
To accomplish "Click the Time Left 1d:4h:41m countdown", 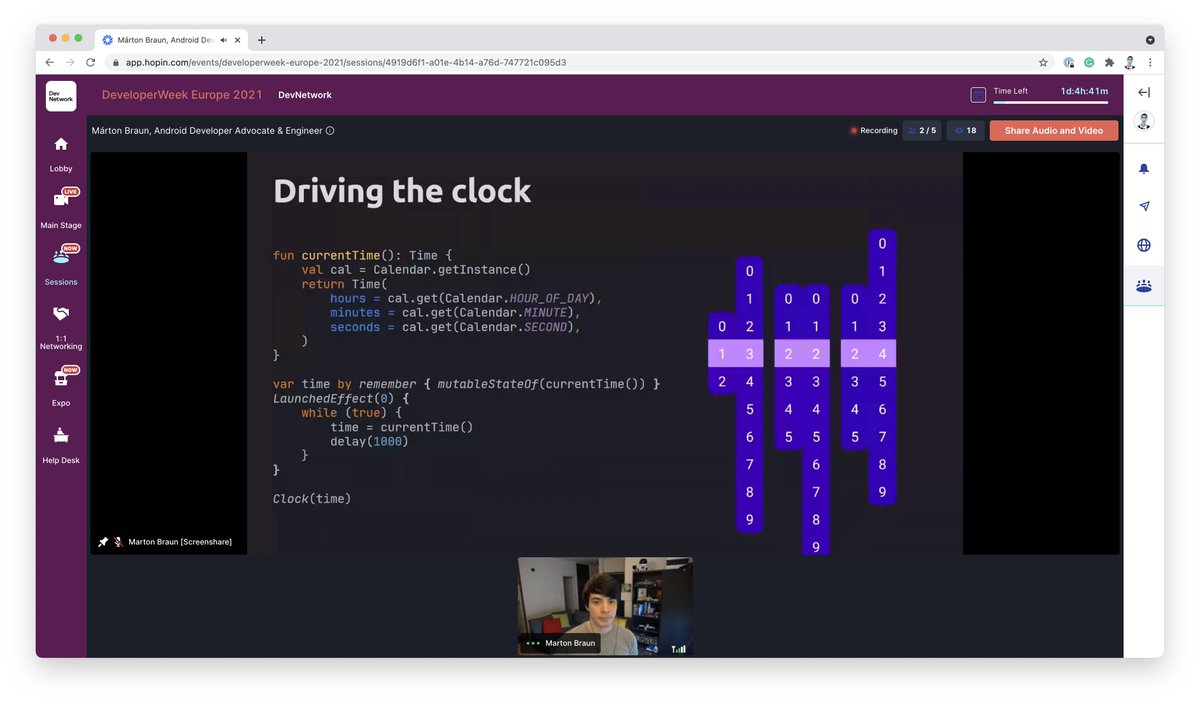I will click(x=1085, y=91).
